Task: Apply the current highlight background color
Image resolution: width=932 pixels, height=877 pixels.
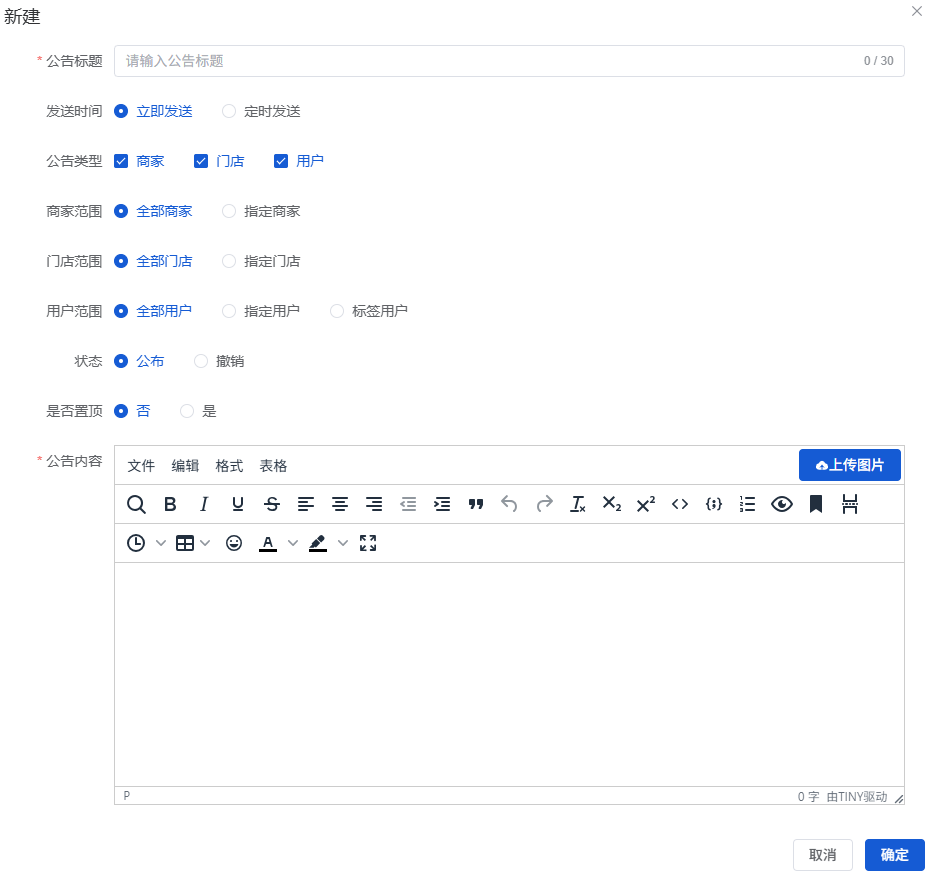Action: click(318, 543)
